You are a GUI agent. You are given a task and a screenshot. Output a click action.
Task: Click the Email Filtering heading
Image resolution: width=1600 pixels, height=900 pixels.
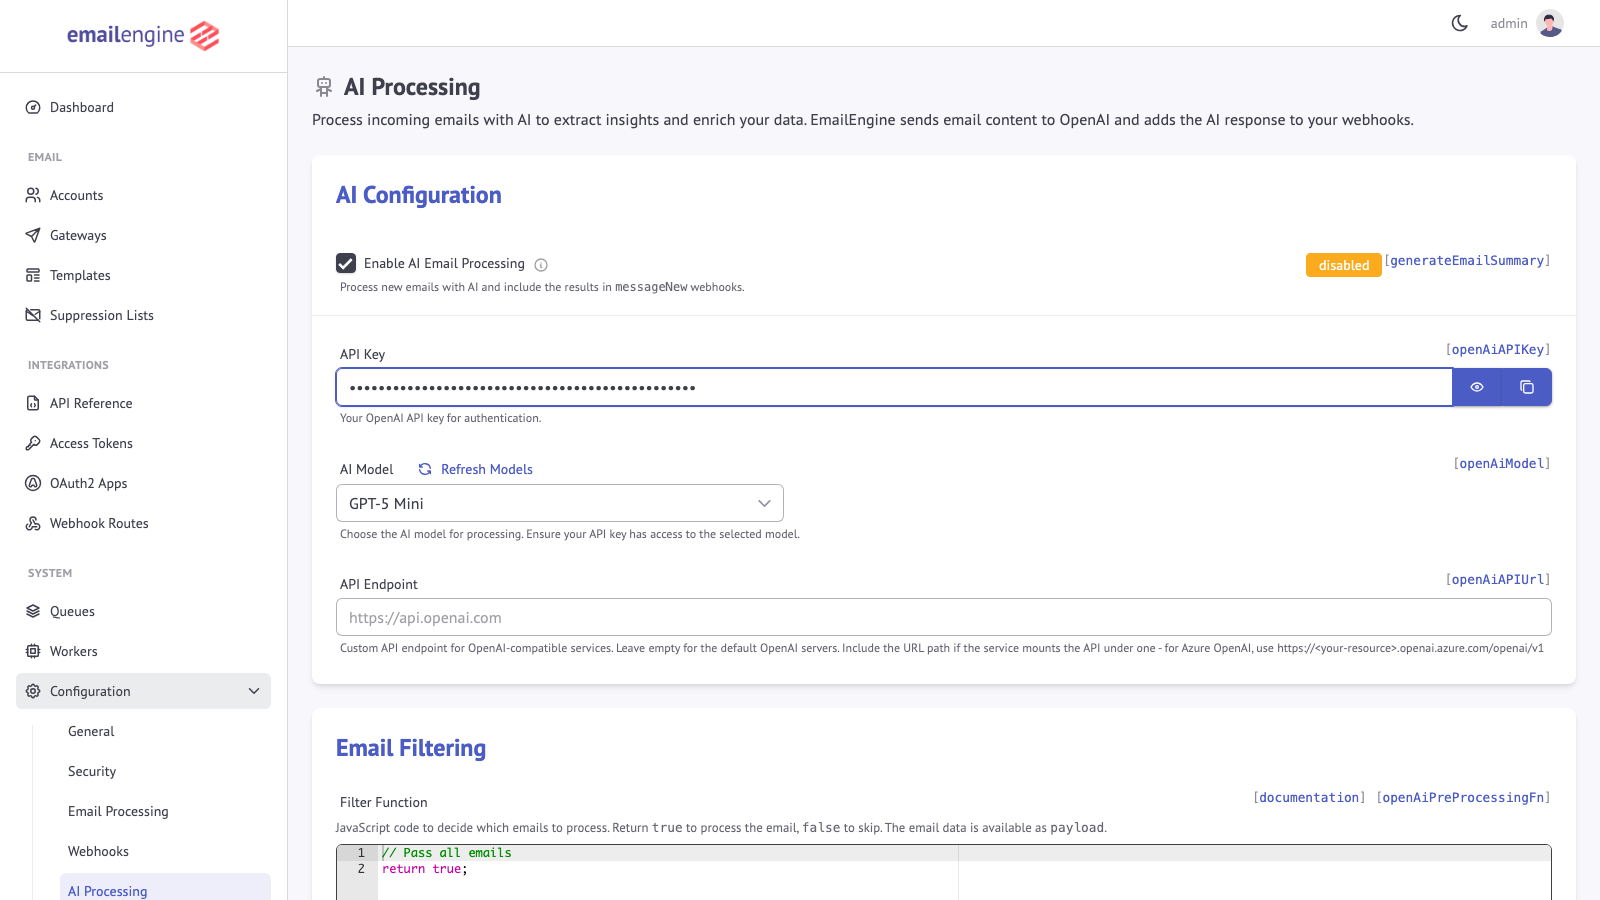[x=411, y=748]
